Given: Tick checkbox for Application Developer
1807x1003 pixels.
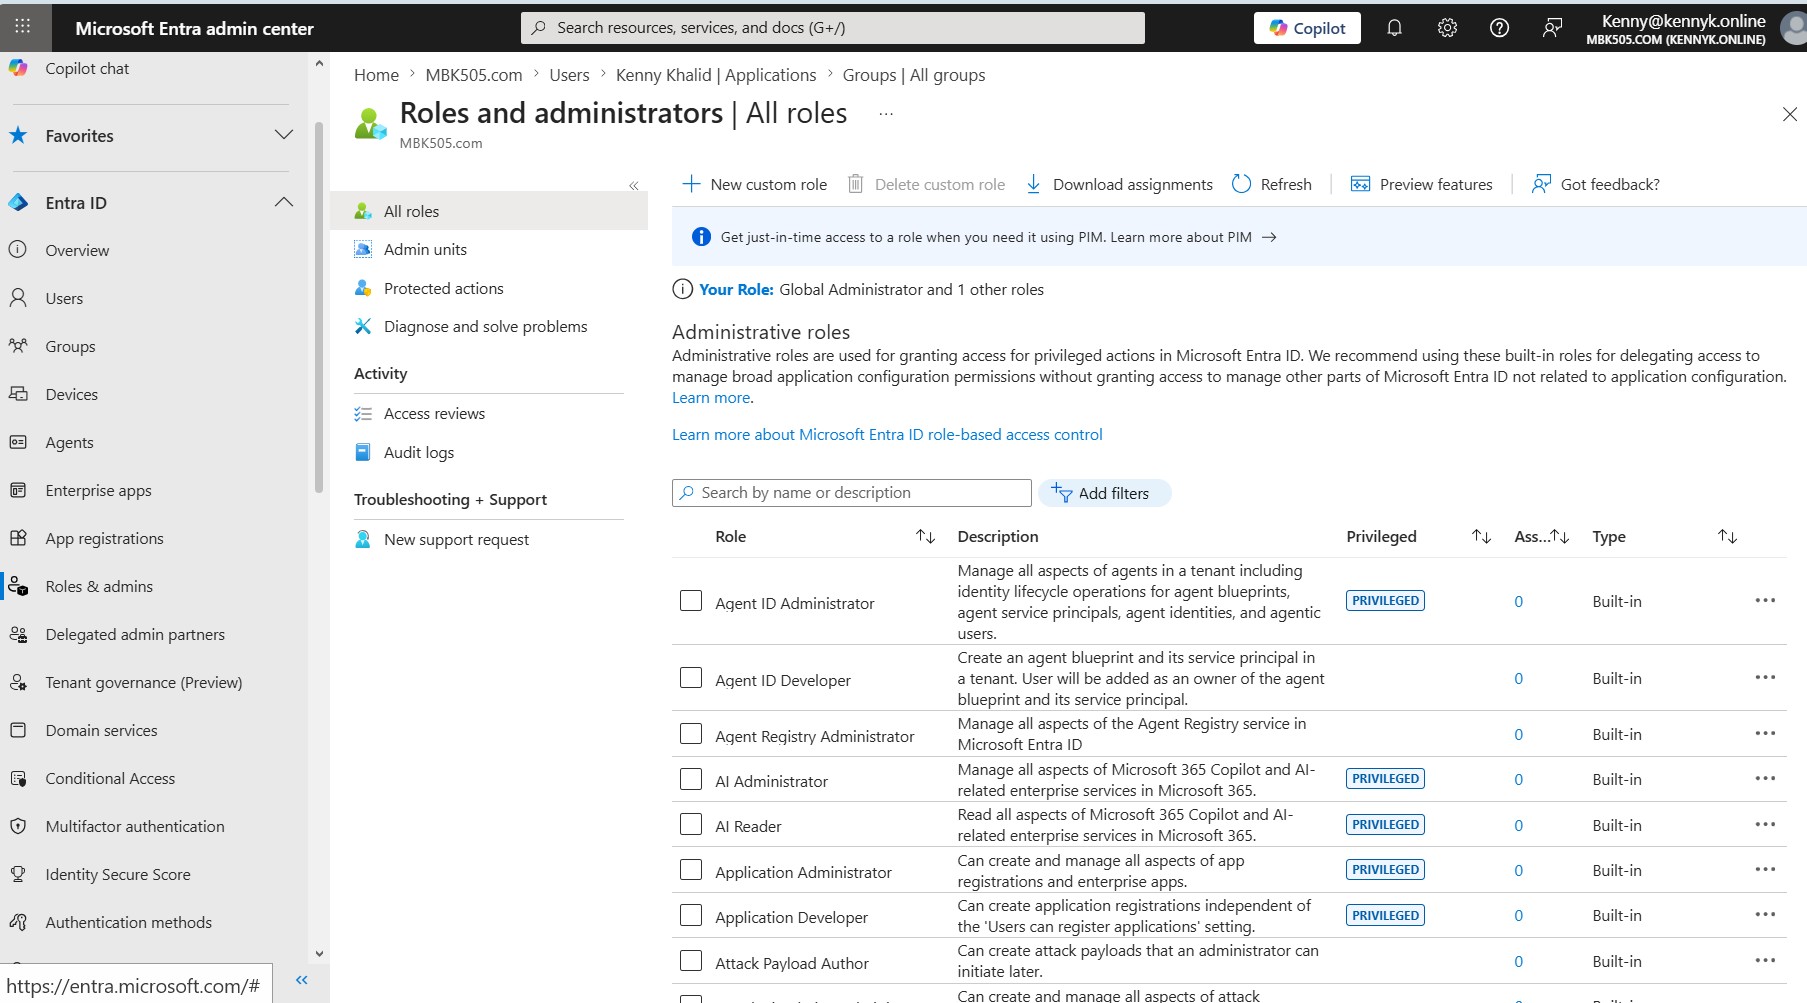Looking at the screenshot, I should (x=691, y=914).
